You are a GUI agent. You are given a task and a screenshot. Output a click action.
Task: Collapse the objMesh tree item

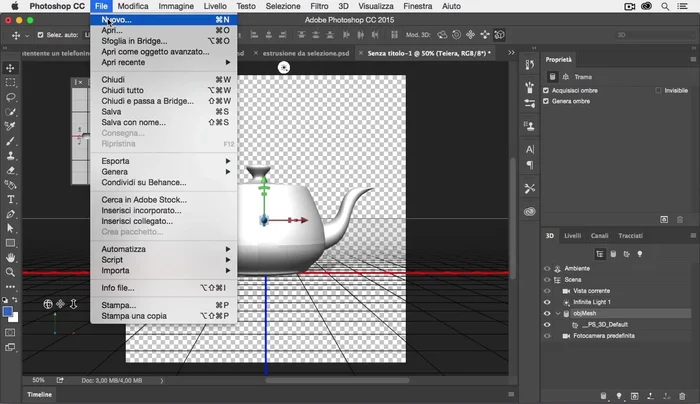559,314
